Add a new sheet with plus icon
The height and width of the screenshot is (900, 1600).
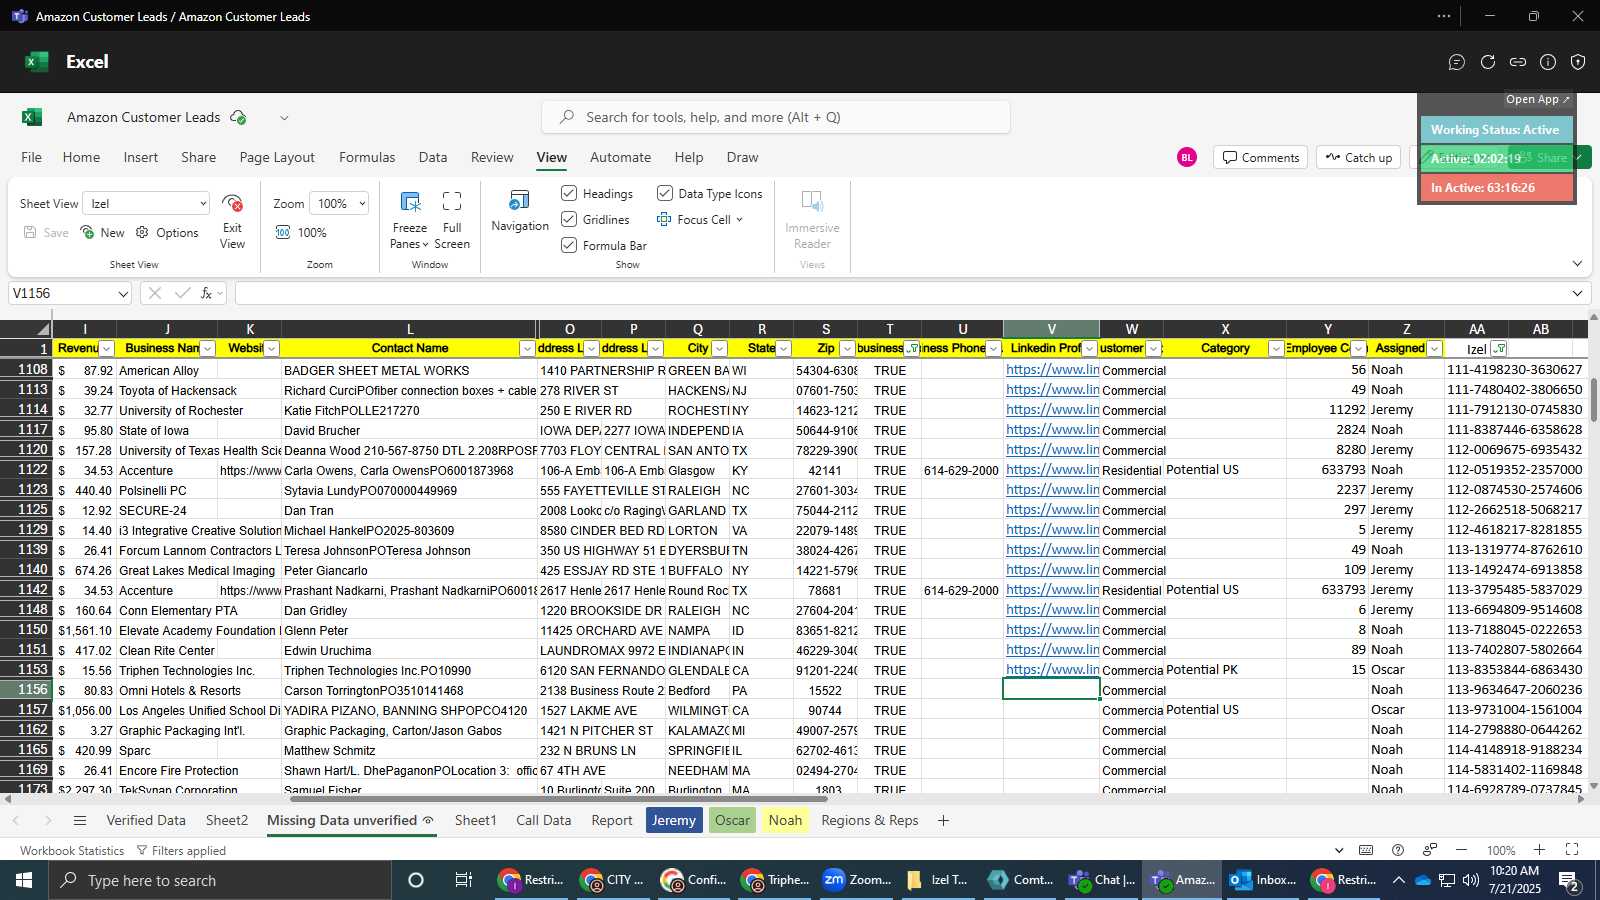coord(943,820)
